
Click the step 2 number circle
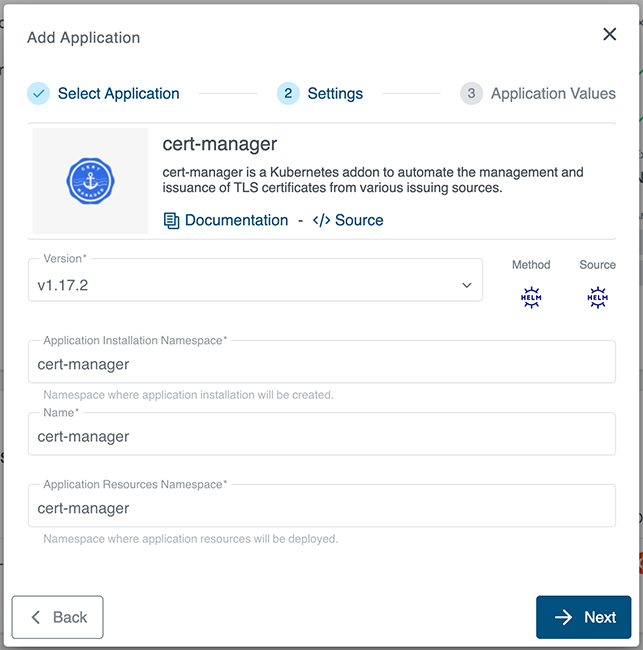(x=288, y=94)
